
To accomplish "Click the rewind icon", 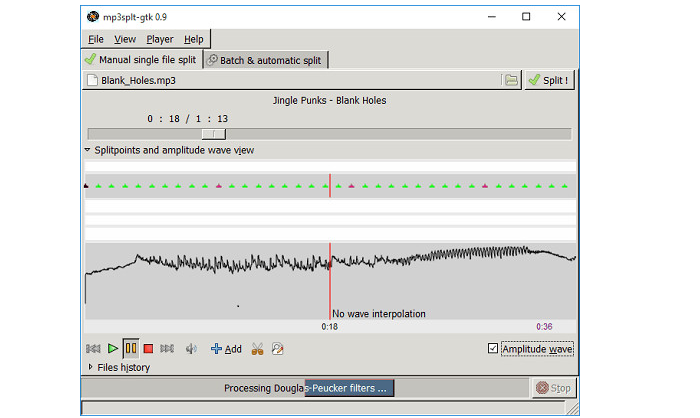I will click(93, 349).
